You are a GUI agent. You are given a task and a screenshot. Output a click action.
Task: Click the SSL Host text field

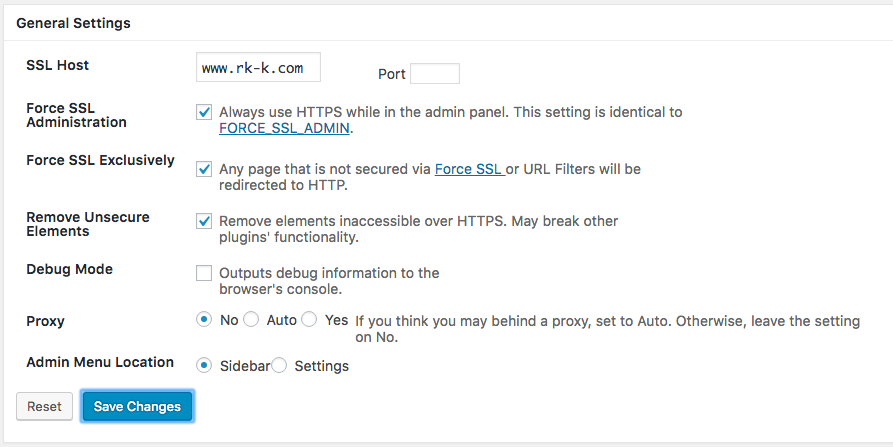coord(258,67)
